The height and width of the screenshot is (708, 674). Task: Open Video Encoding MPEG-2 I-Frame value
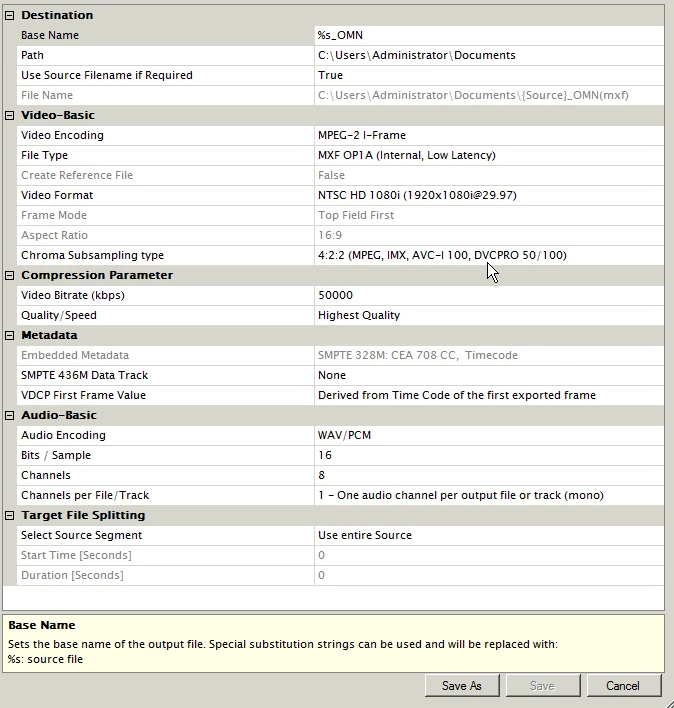(x=489, y=135)
